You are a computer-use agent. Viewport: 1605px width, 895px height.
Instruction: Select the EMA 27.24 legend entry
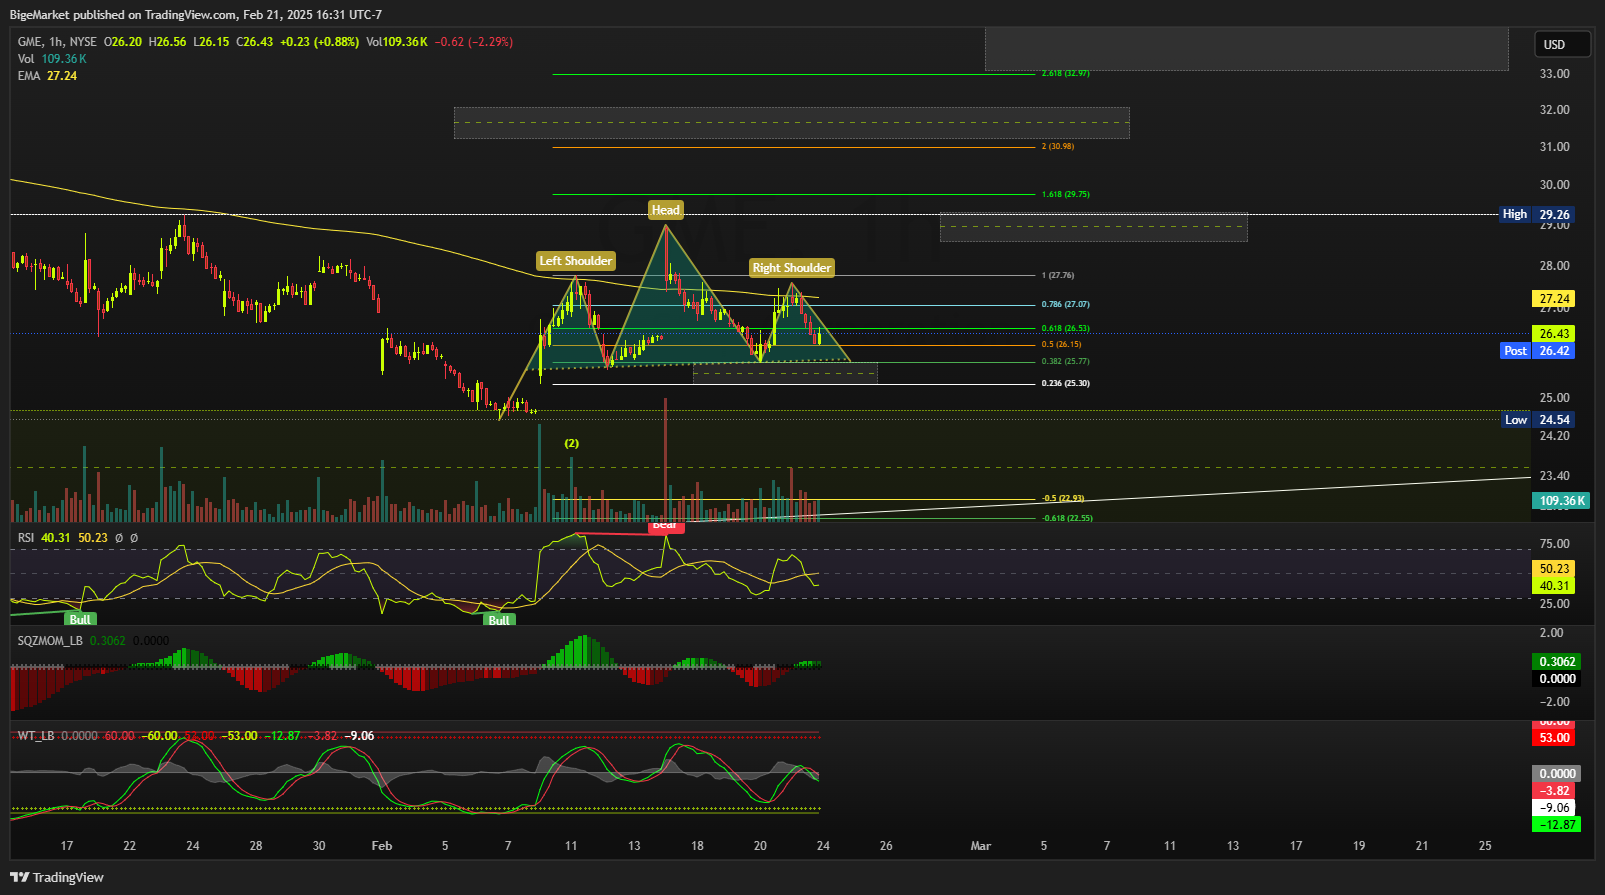click(47, 76)
